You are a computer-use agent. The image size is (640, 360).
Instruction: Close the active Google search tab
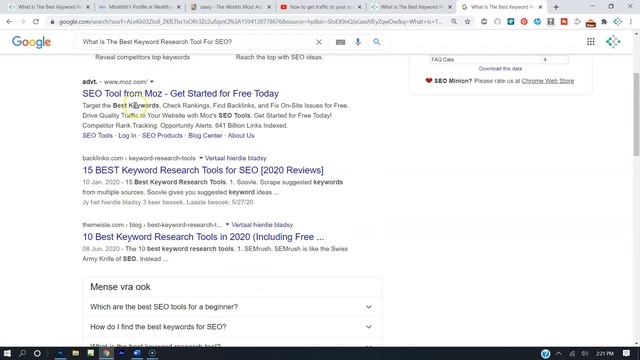click(x=540, y=7)
